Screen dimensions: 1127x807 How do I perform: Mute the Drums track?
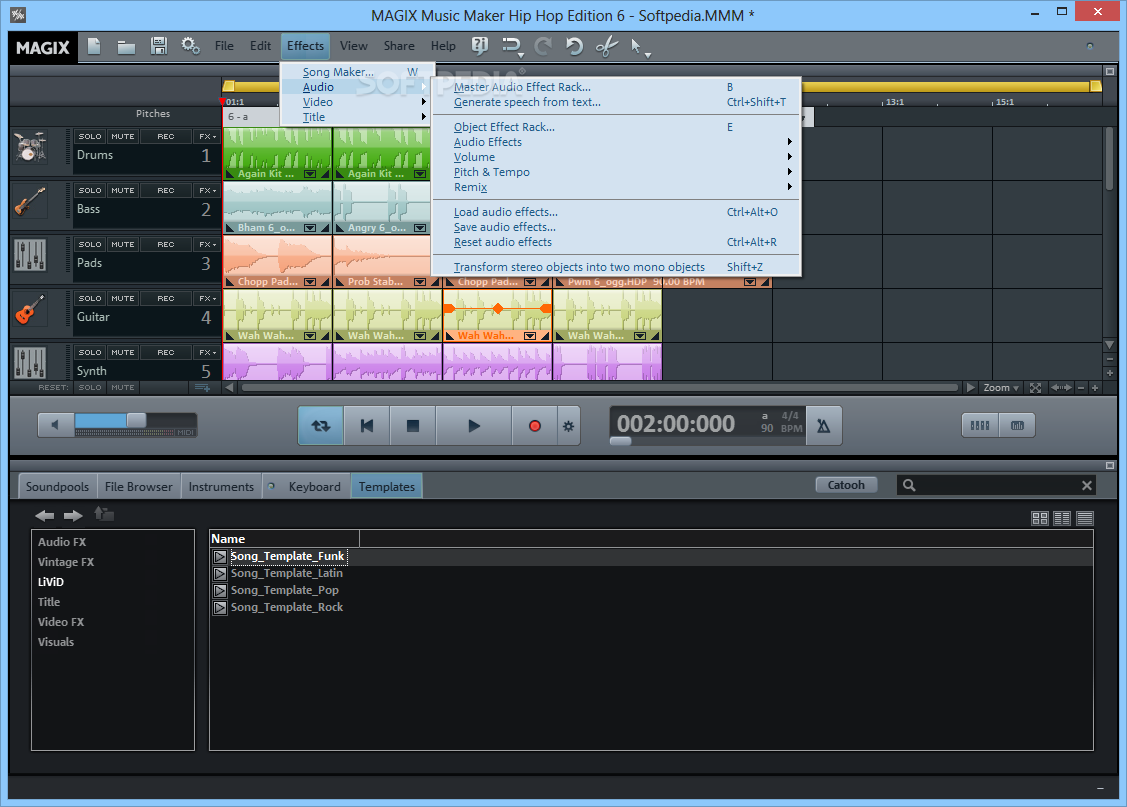[x=123, y=137]
